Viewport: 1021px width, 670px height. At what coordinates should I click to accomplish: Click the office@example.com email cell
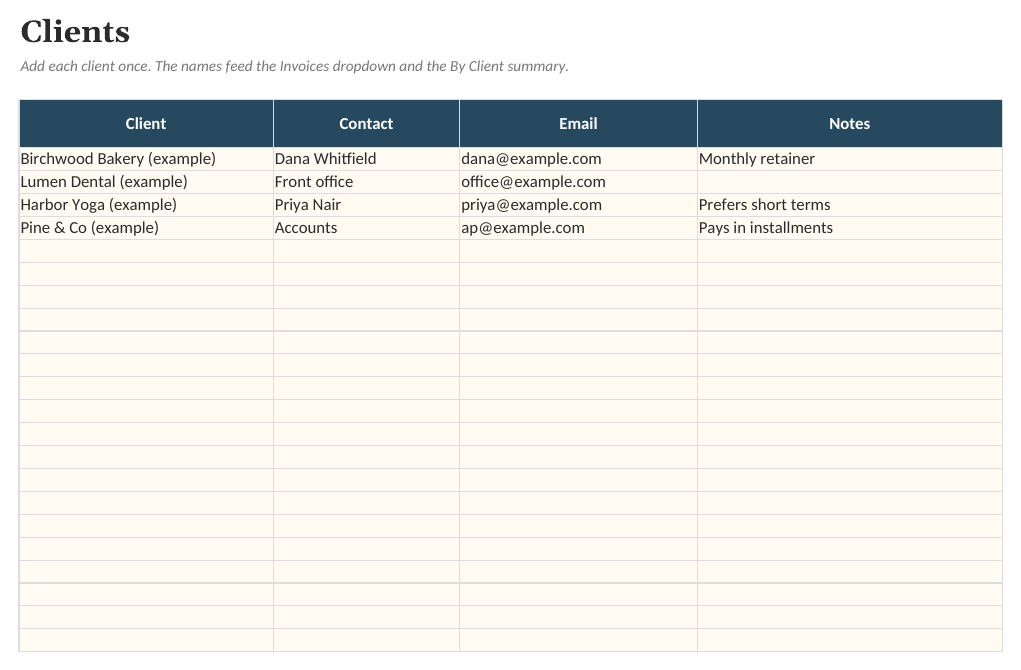[x=578, y=182]
